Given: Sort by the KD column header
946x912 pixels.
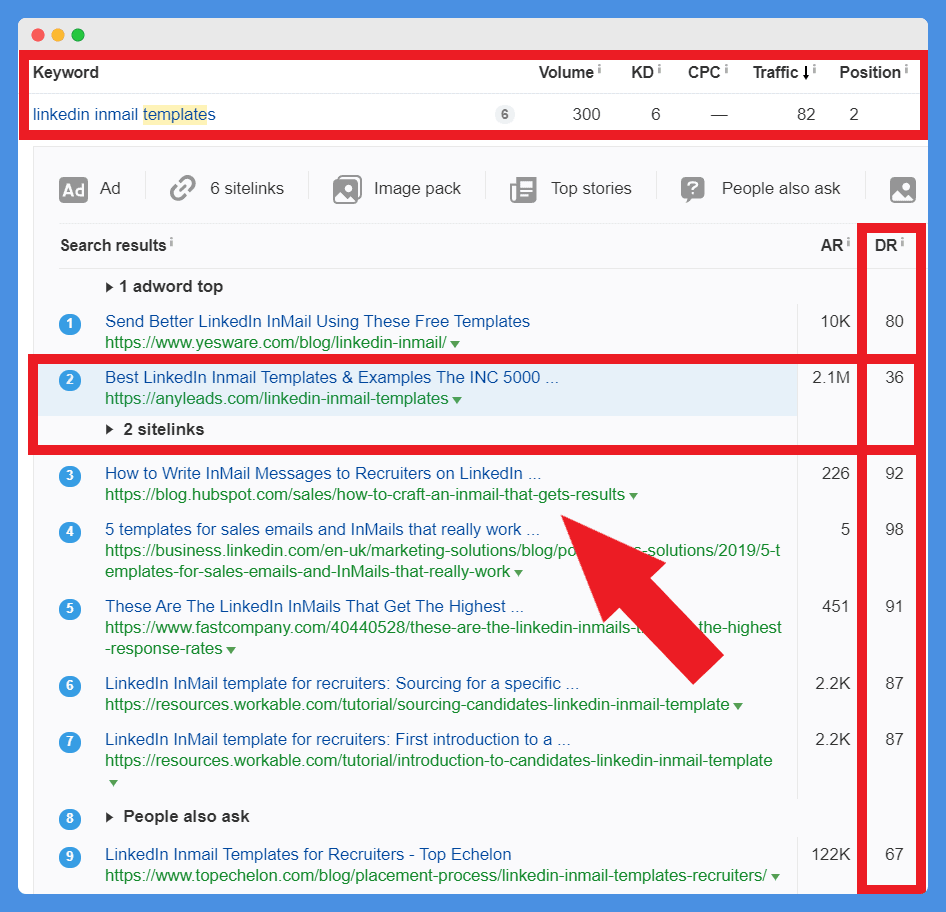Looking at the screenshot, I should tap(643, 72).
